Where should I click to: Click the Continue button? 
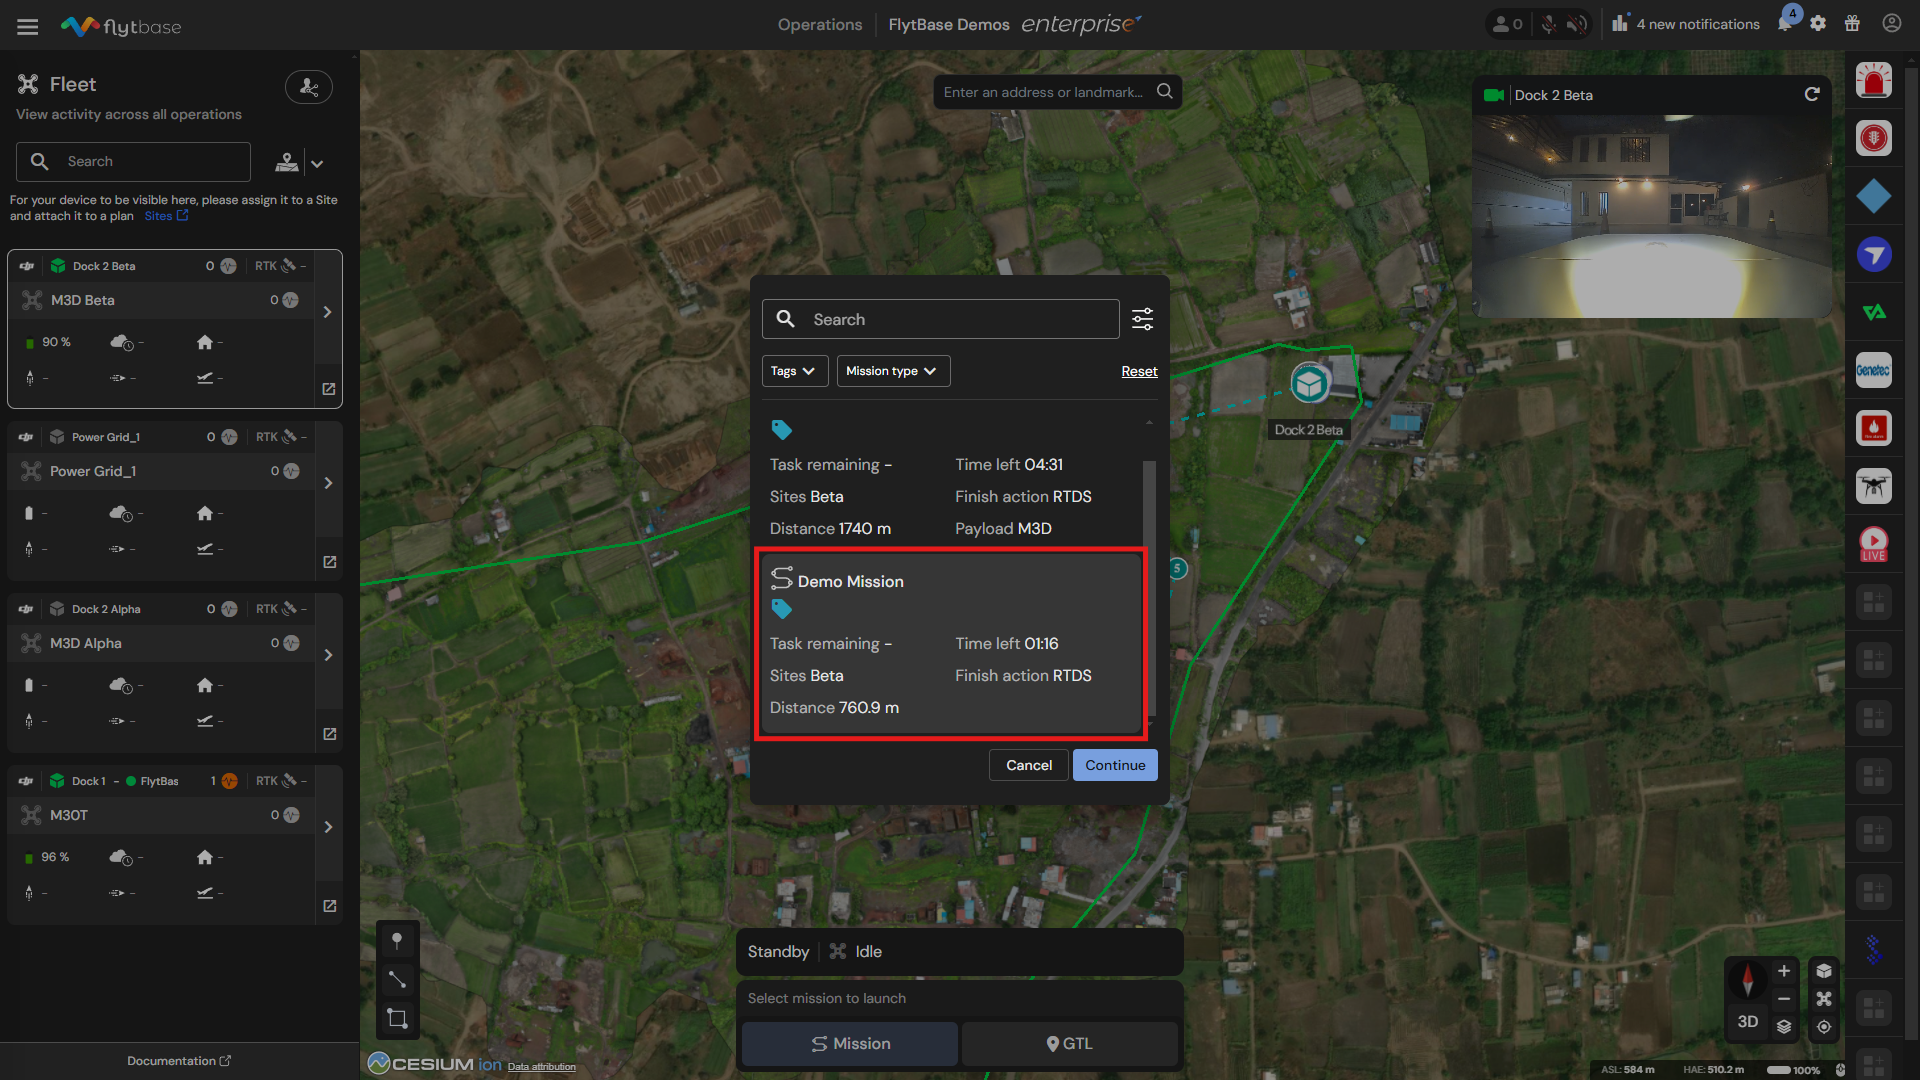(1115, 765)
